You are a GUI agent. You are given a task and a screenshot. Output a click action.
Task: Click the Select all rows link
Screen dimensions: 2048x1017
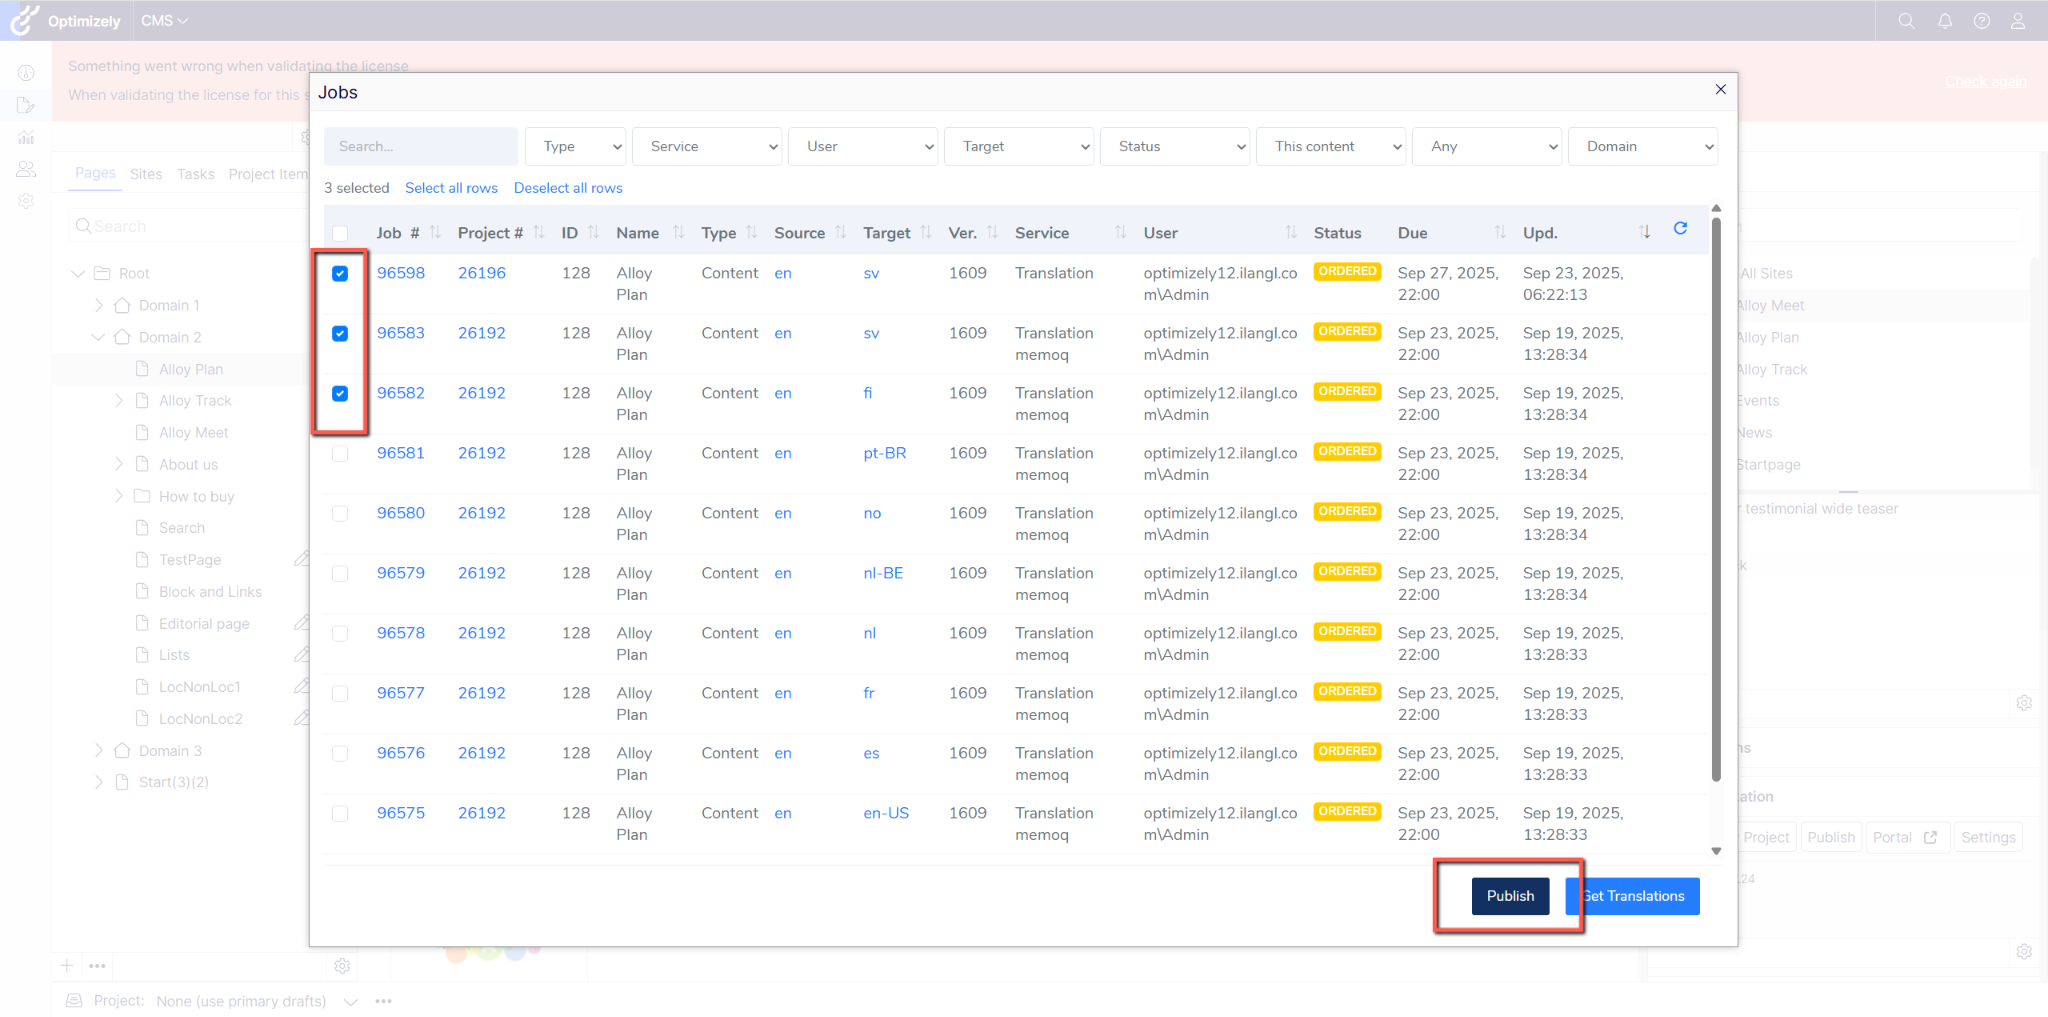(x=451, y=188)
